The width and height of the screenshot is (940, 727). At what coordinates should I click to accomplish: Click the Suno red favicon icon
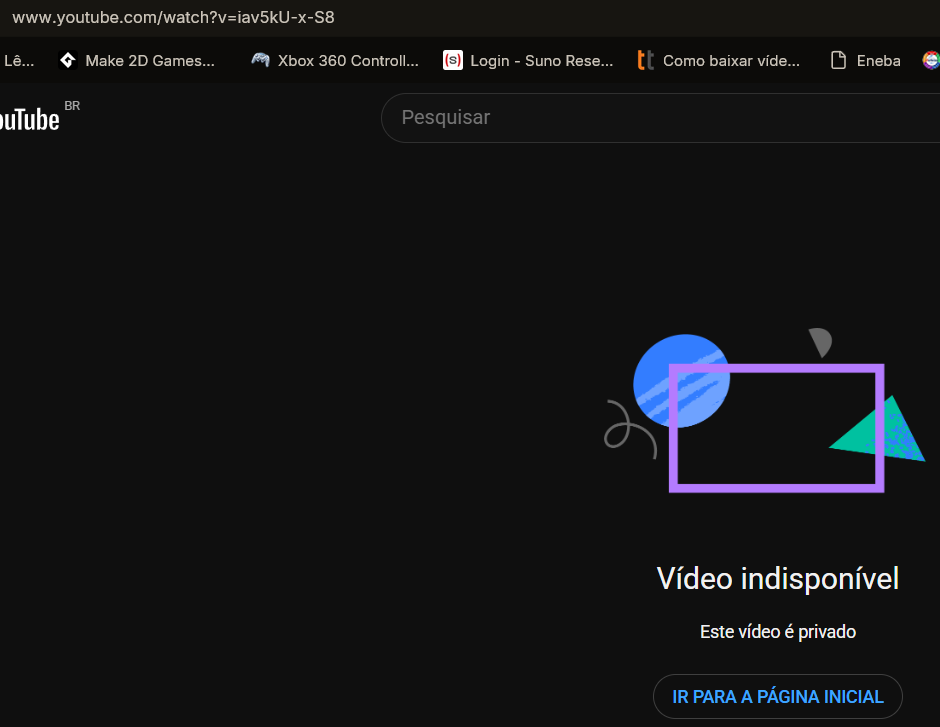[453, 61]
